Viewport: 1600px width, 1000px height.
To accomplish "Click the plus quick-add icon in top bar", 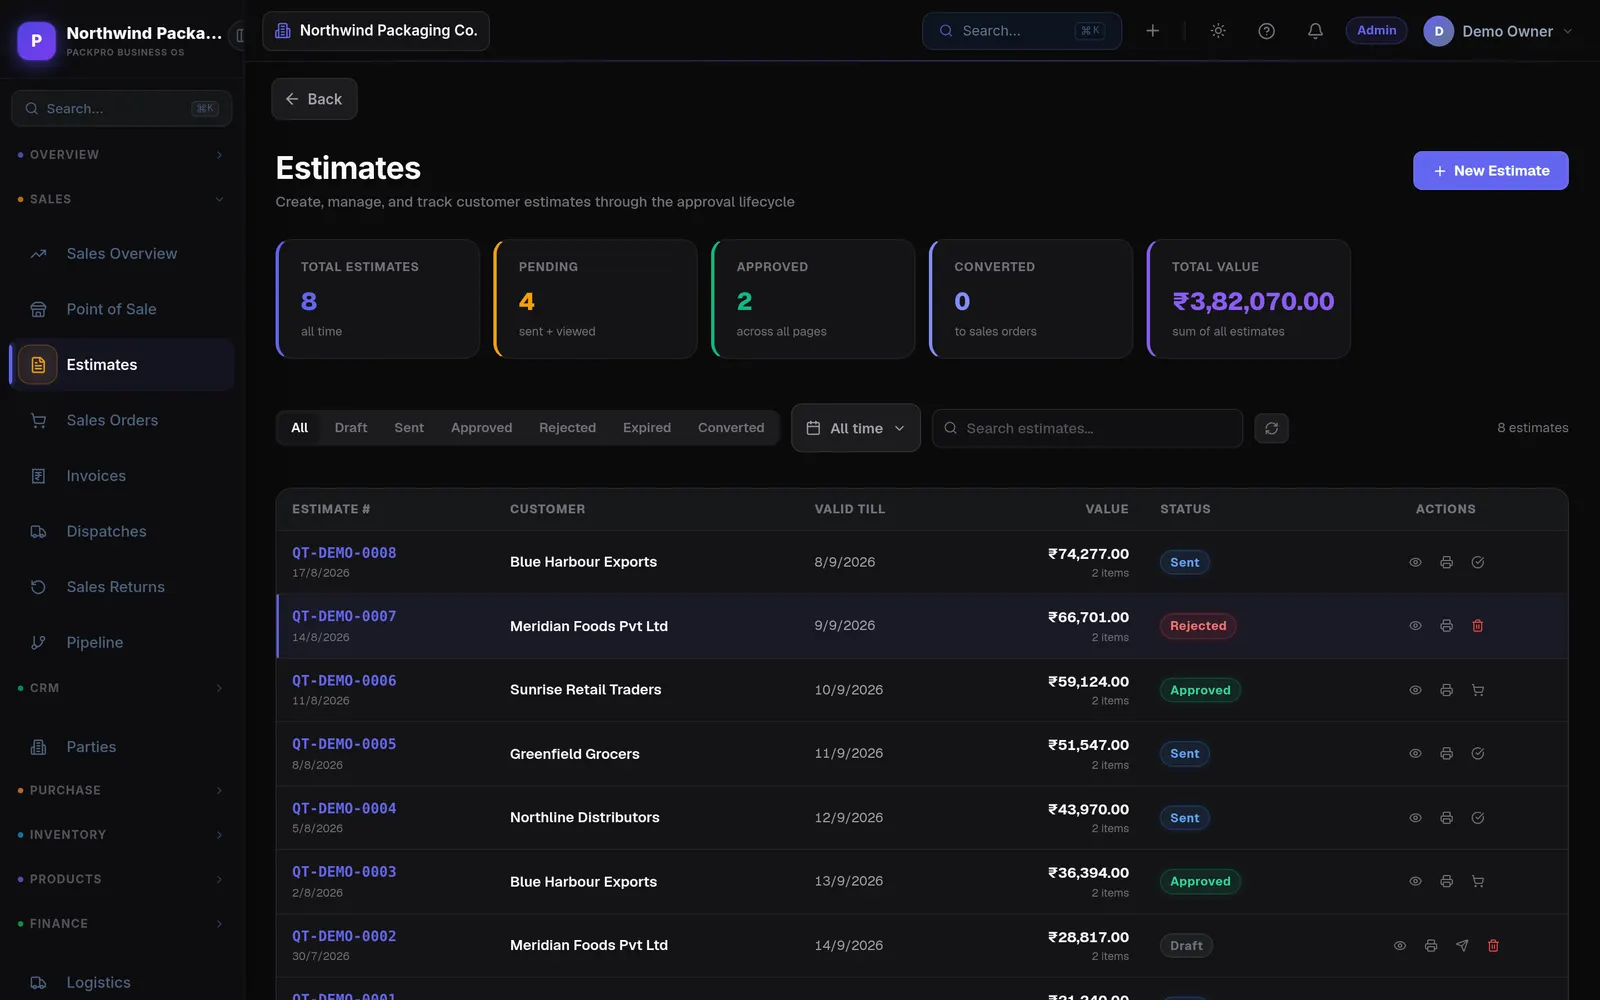I will 1152,31.
